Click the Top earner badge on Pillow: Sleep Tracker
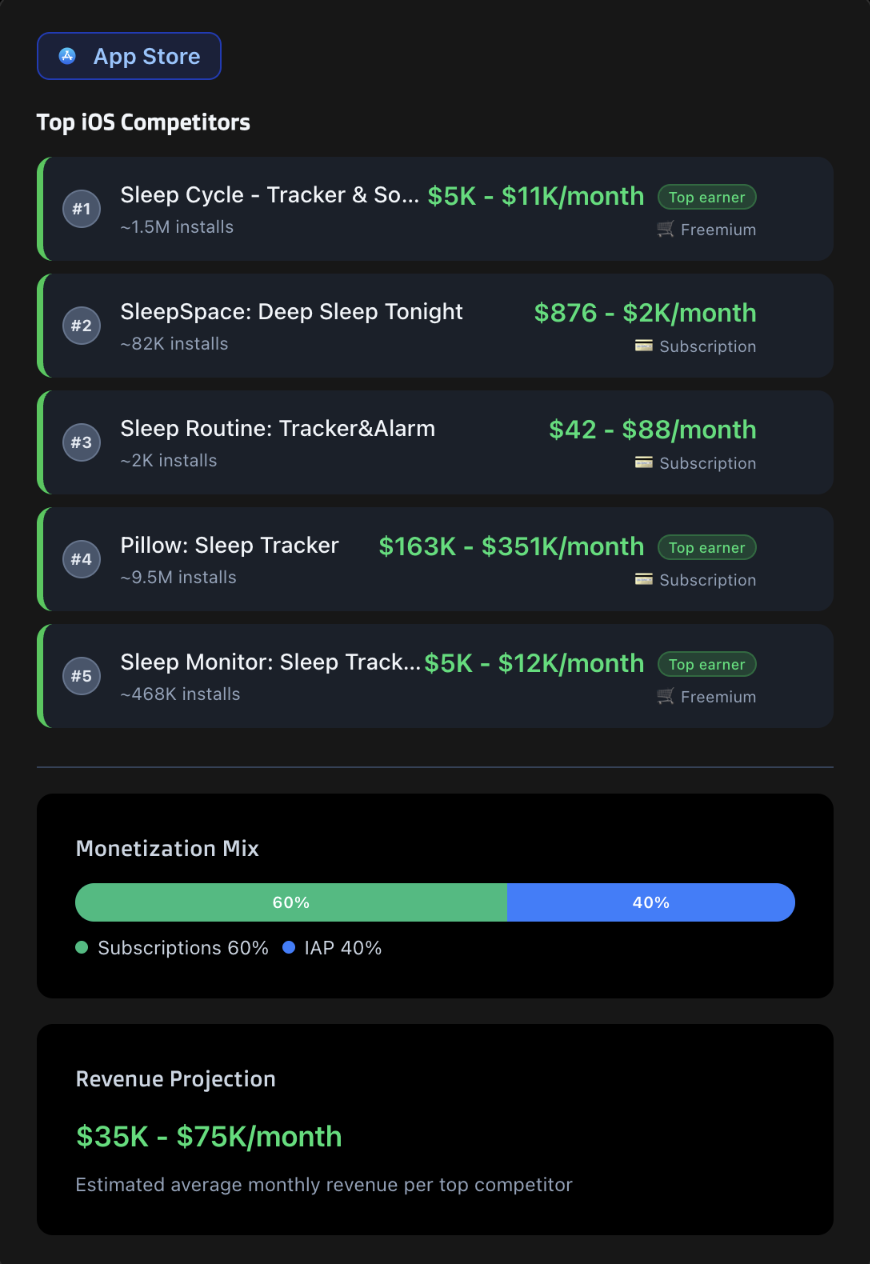Viewport: 870px width, 1264px height. (x=706, y=547)
